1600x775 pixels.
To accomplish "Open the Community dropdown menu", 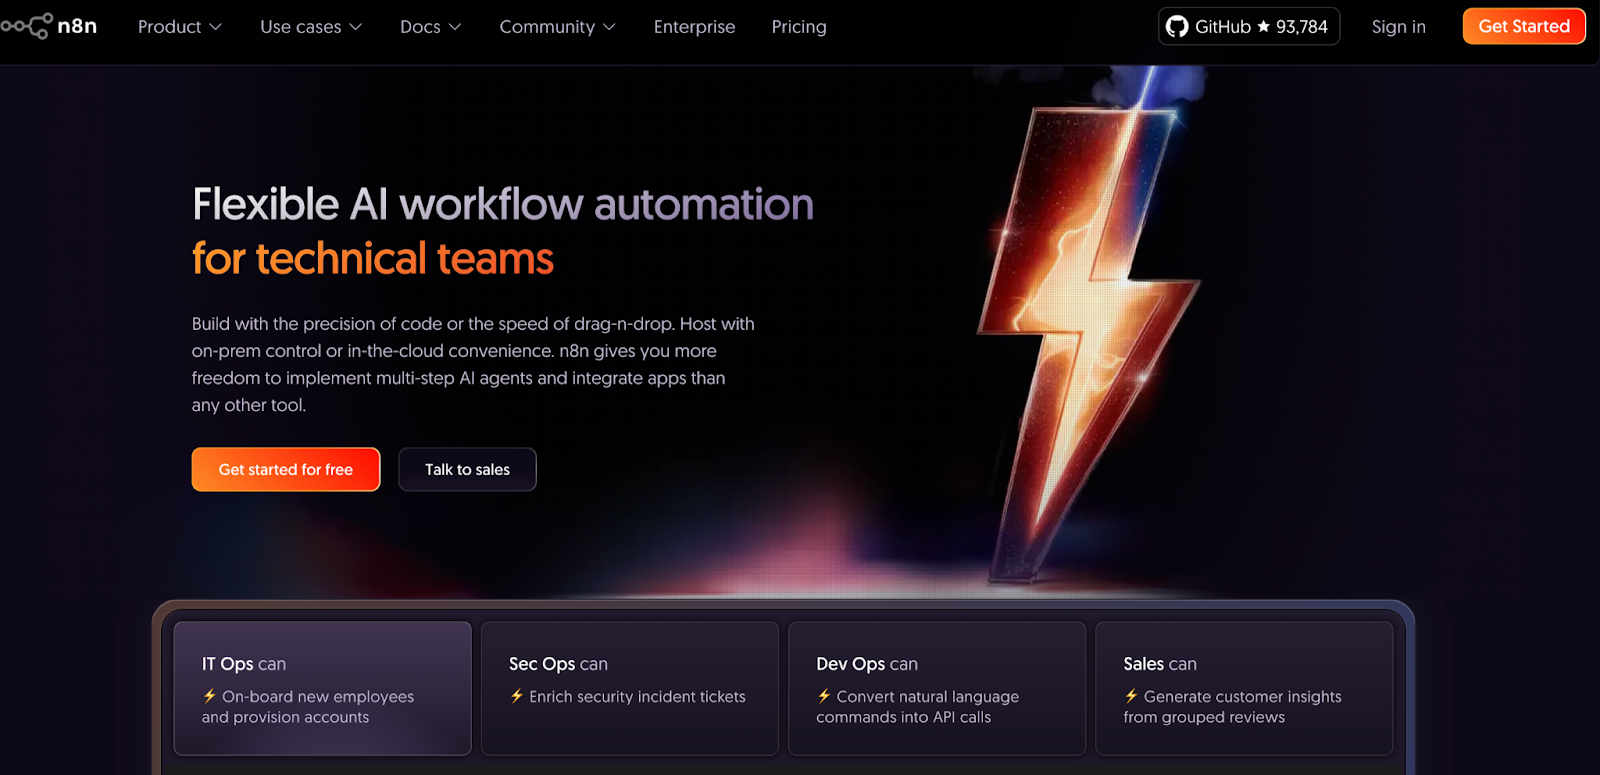I will click(x=557, y=27).
